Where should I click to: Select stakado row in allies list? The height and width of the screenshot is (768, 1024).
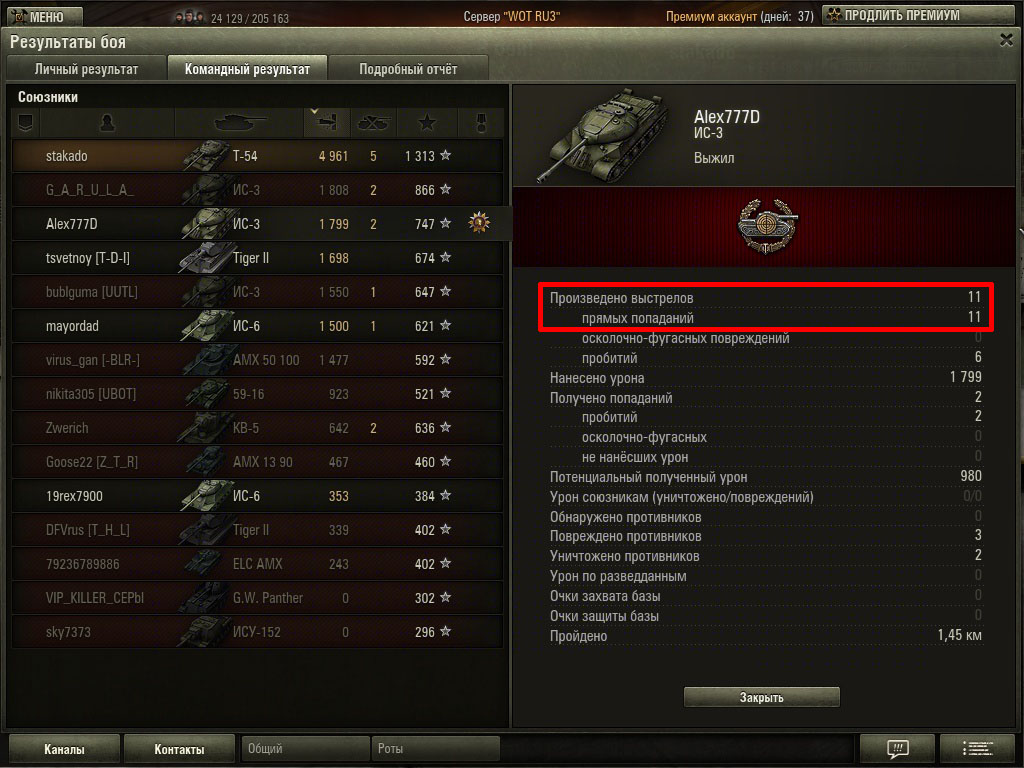257,155
